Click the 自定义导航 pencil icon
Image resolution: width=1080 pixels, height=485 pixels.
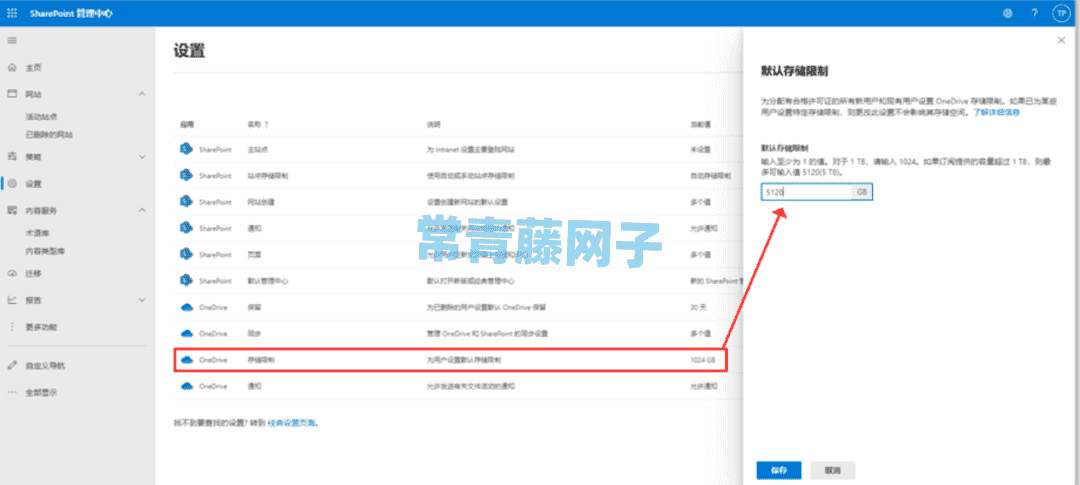pyautogui.click(x=12, y=365)
